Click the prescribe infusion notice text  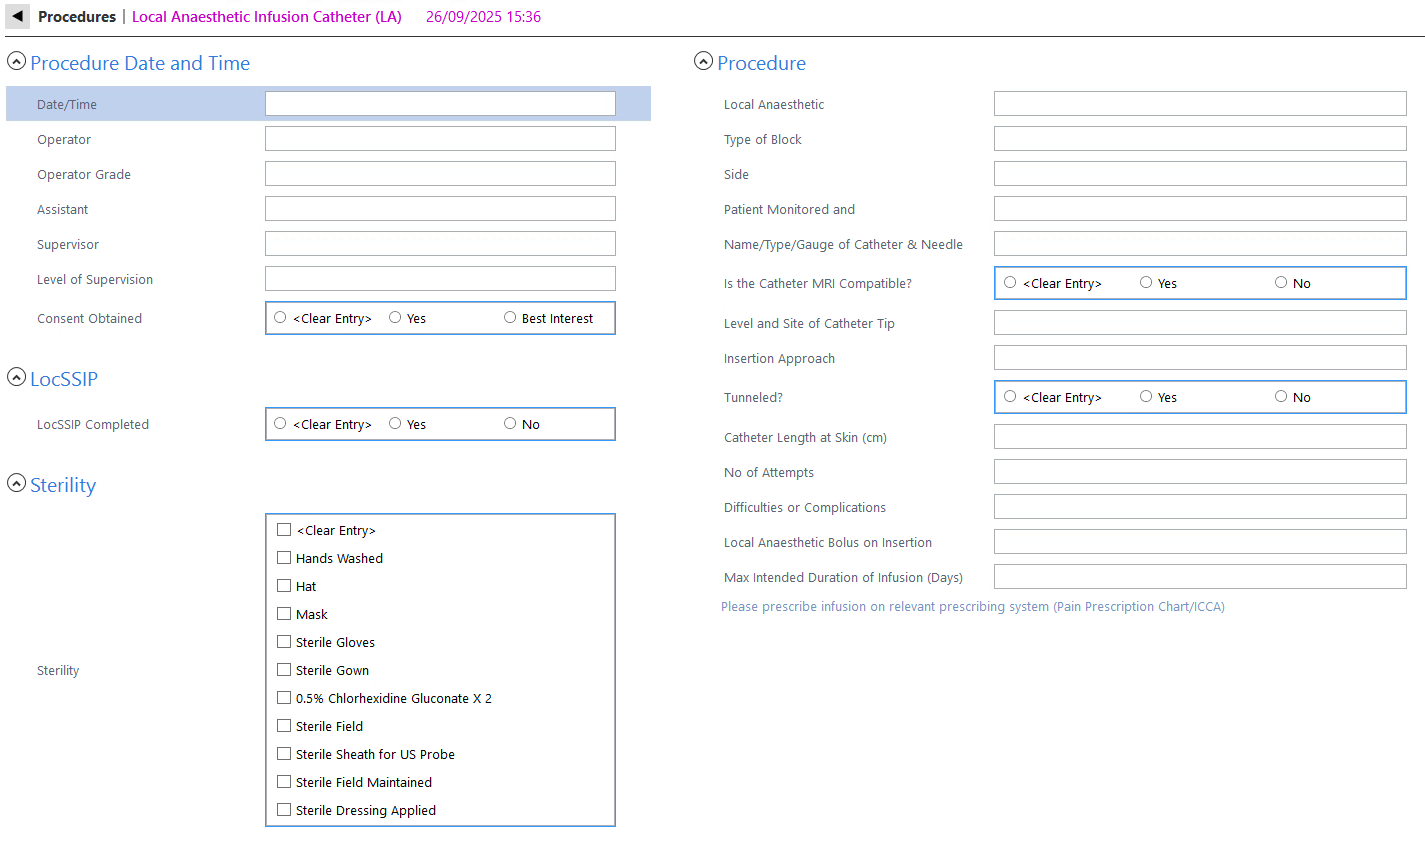pos(972,607)
